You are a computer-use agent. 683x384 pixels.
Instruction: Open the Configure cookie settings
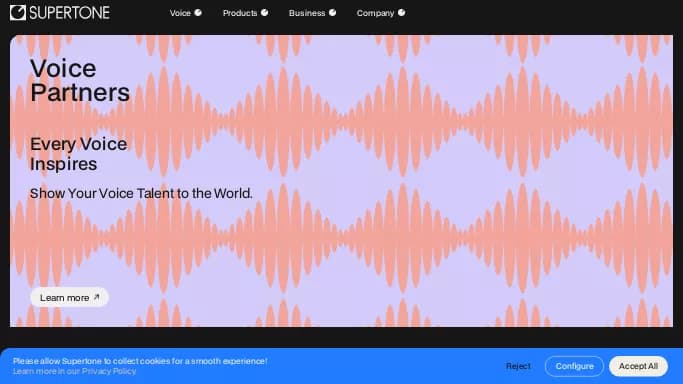[x=574, y=366]
